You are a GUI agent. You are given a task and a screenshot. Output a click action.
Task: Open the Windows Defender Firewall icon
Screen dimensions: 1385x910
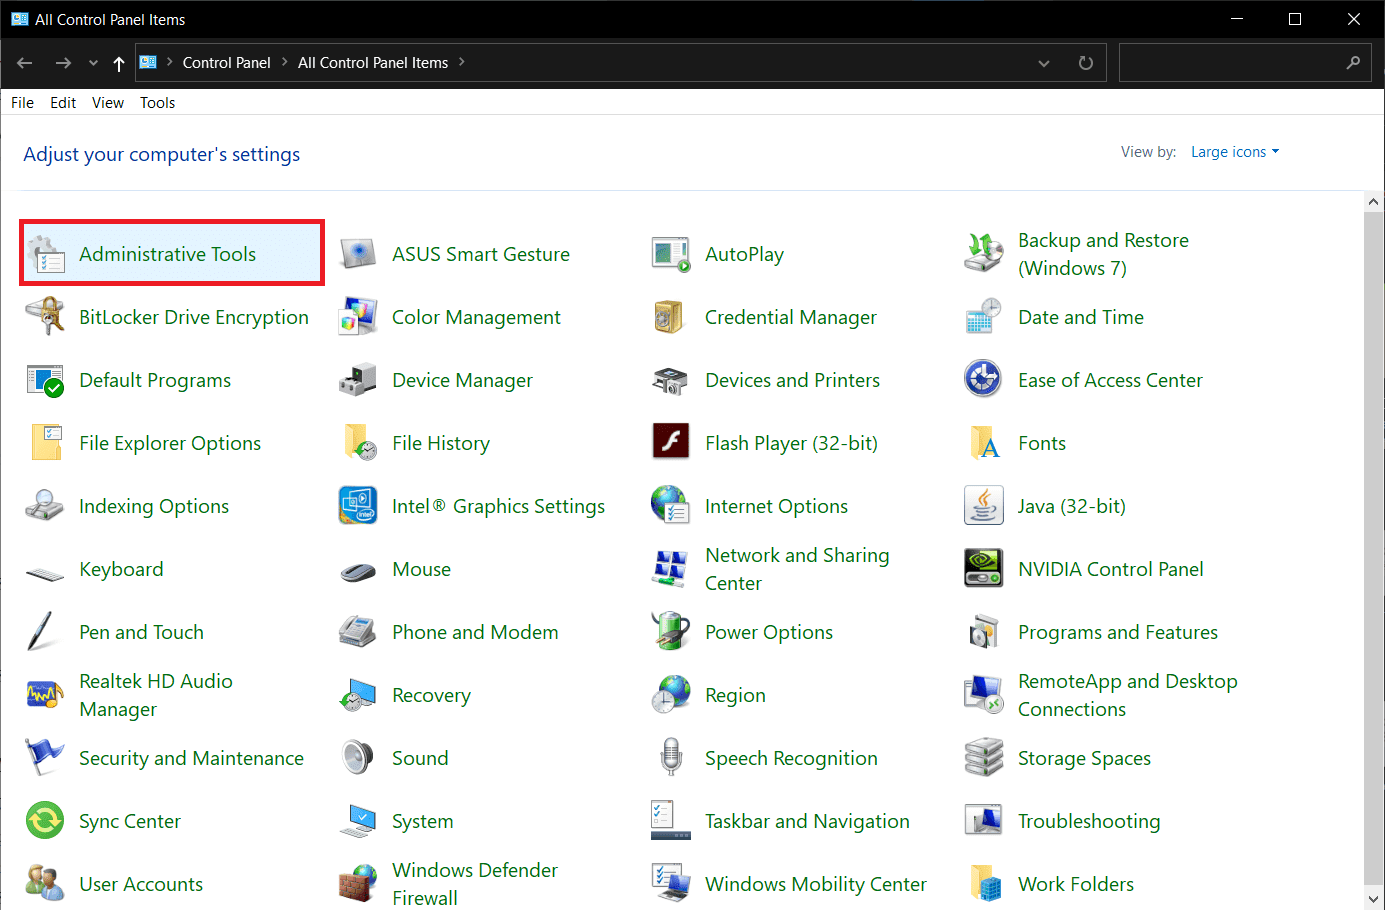pyautogui.click(x=474, y=883)
